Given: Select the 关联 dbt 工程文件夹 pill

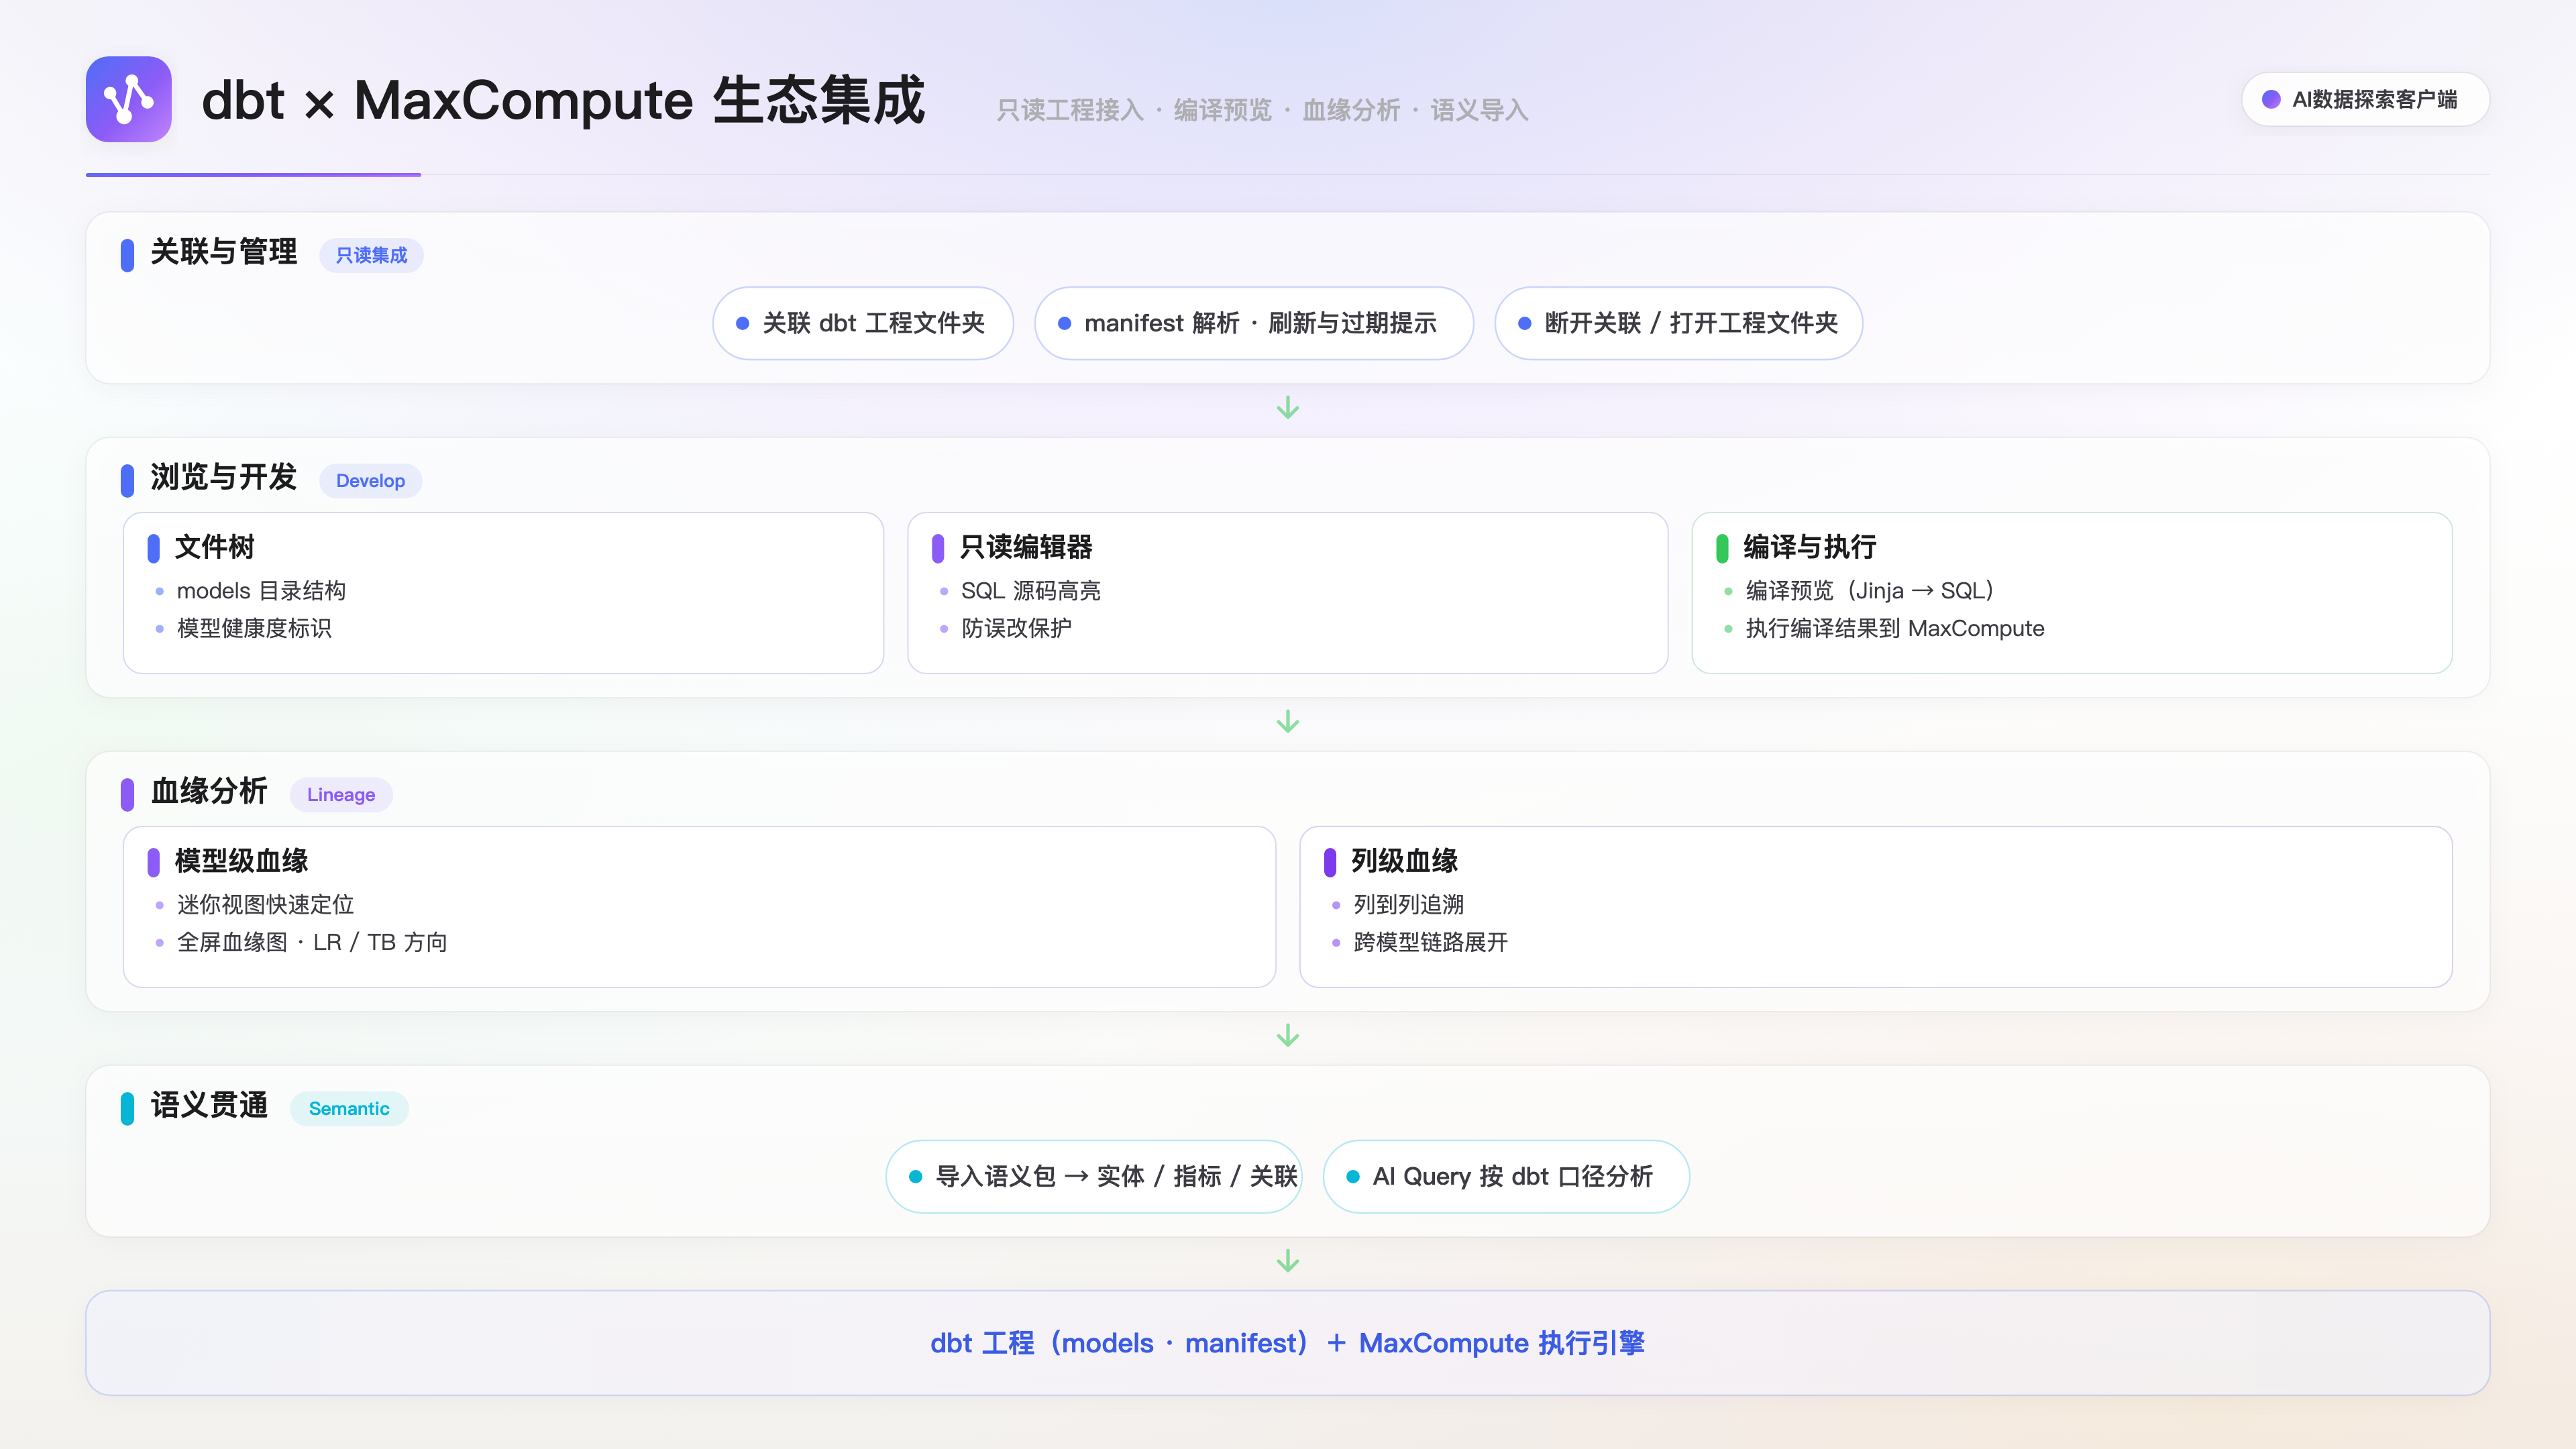Looking at the screenshot, I should tap(863, 323).
